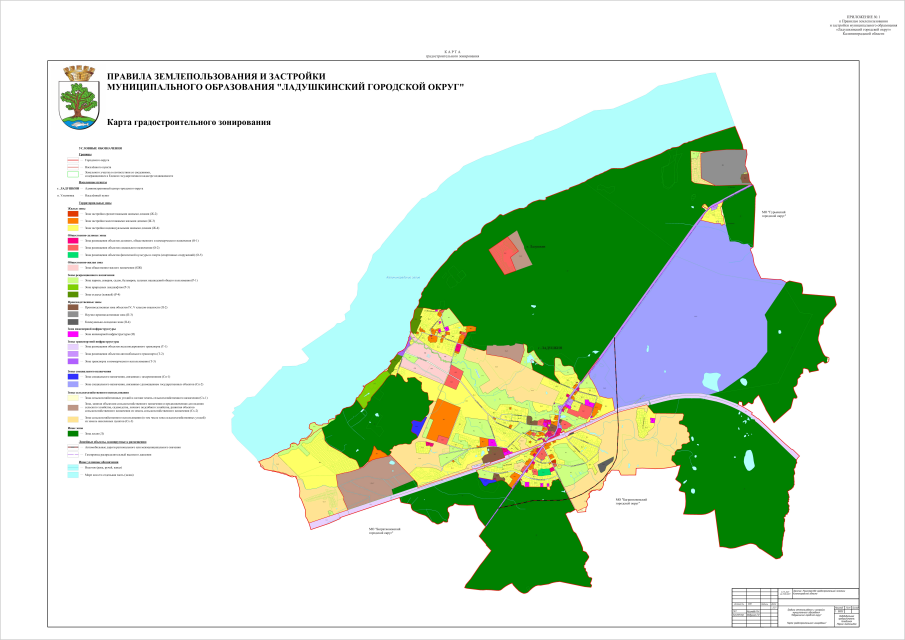Click the small bright blue parcel beside the orange block
Image resolution: width=905 pixels, height=640 pixels.
point(418,427)
